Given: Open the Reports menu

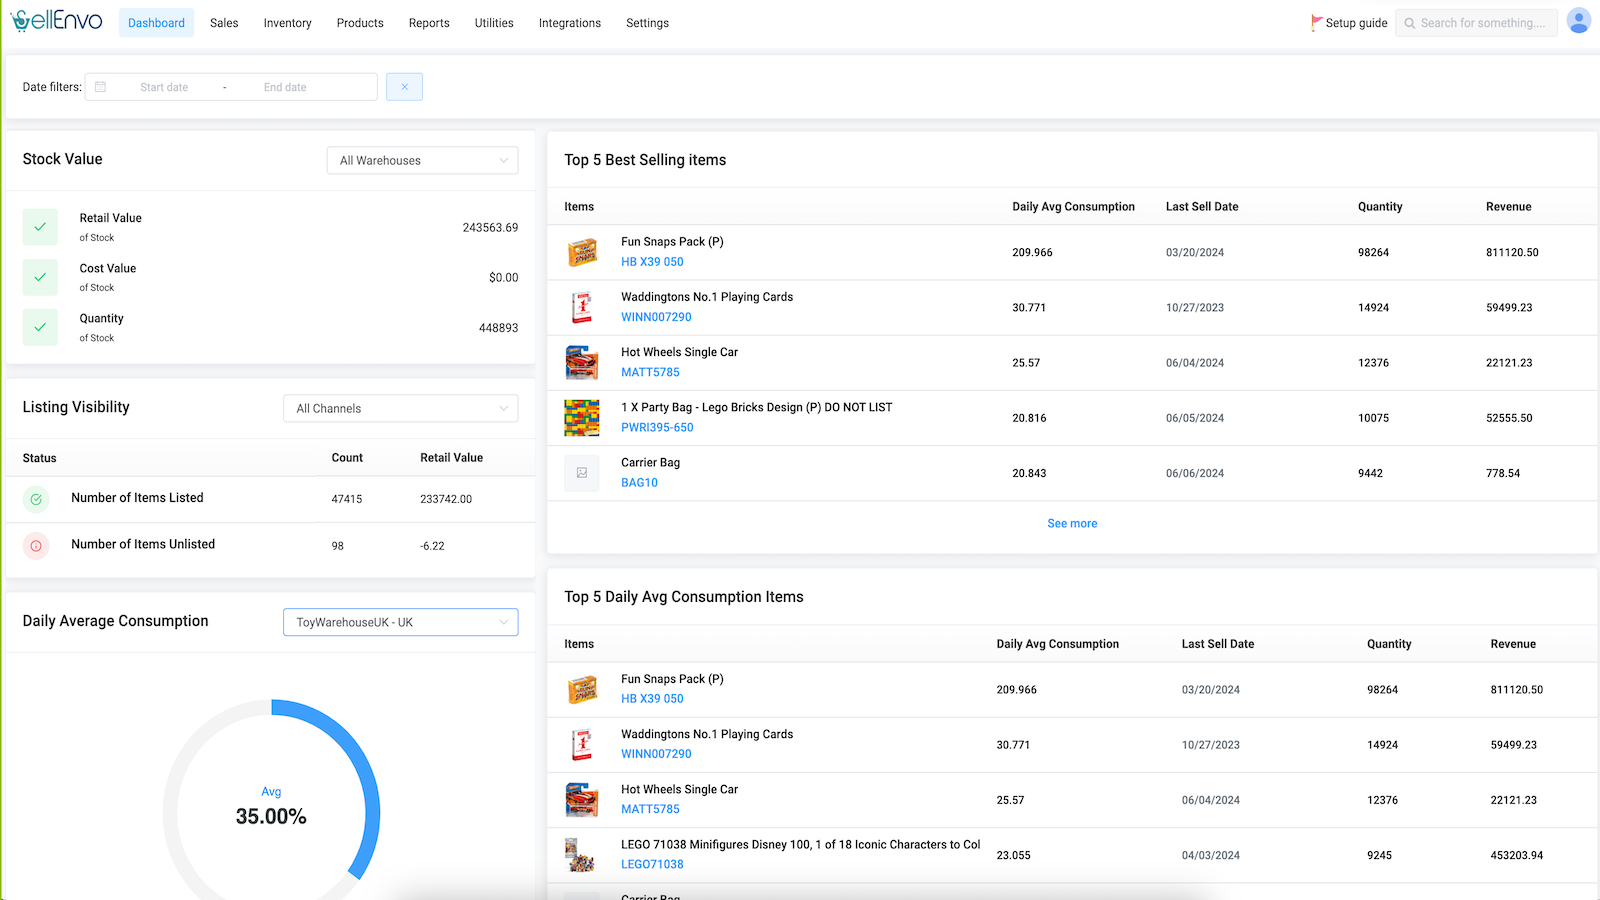Looking at the screenshot, I should (x=429, y=23).
